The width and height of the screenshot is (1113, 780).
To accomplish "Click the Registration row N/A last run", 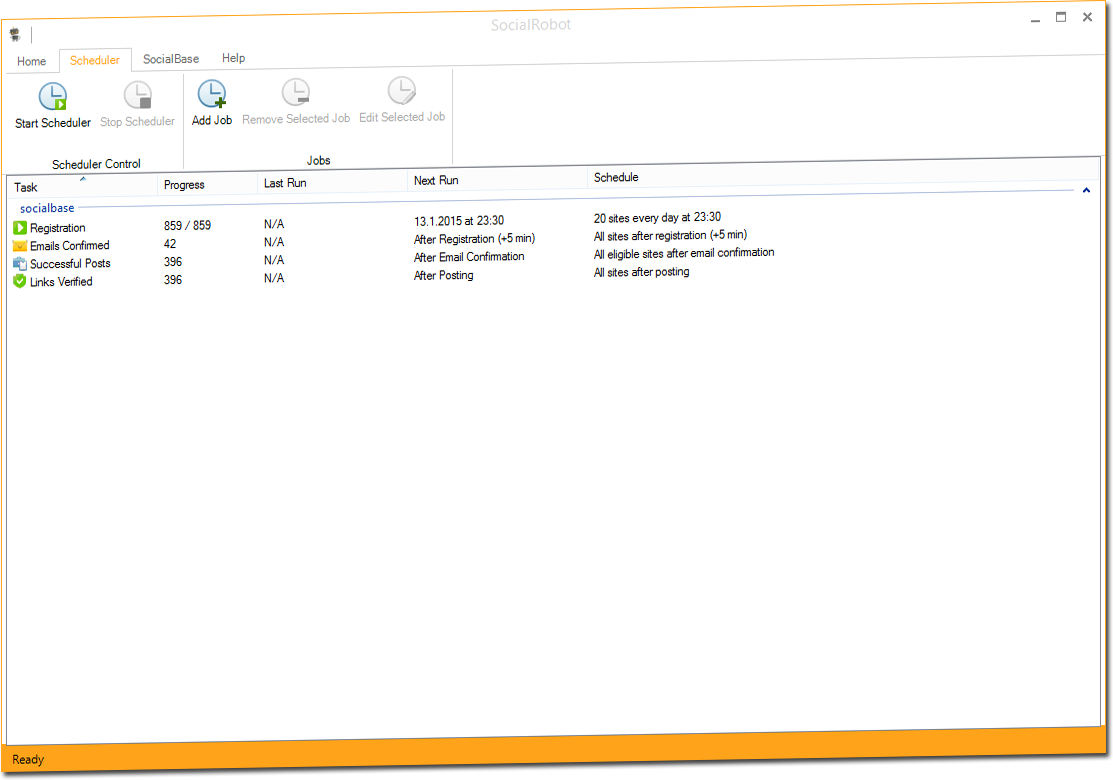I will click(x=274, y=224).
